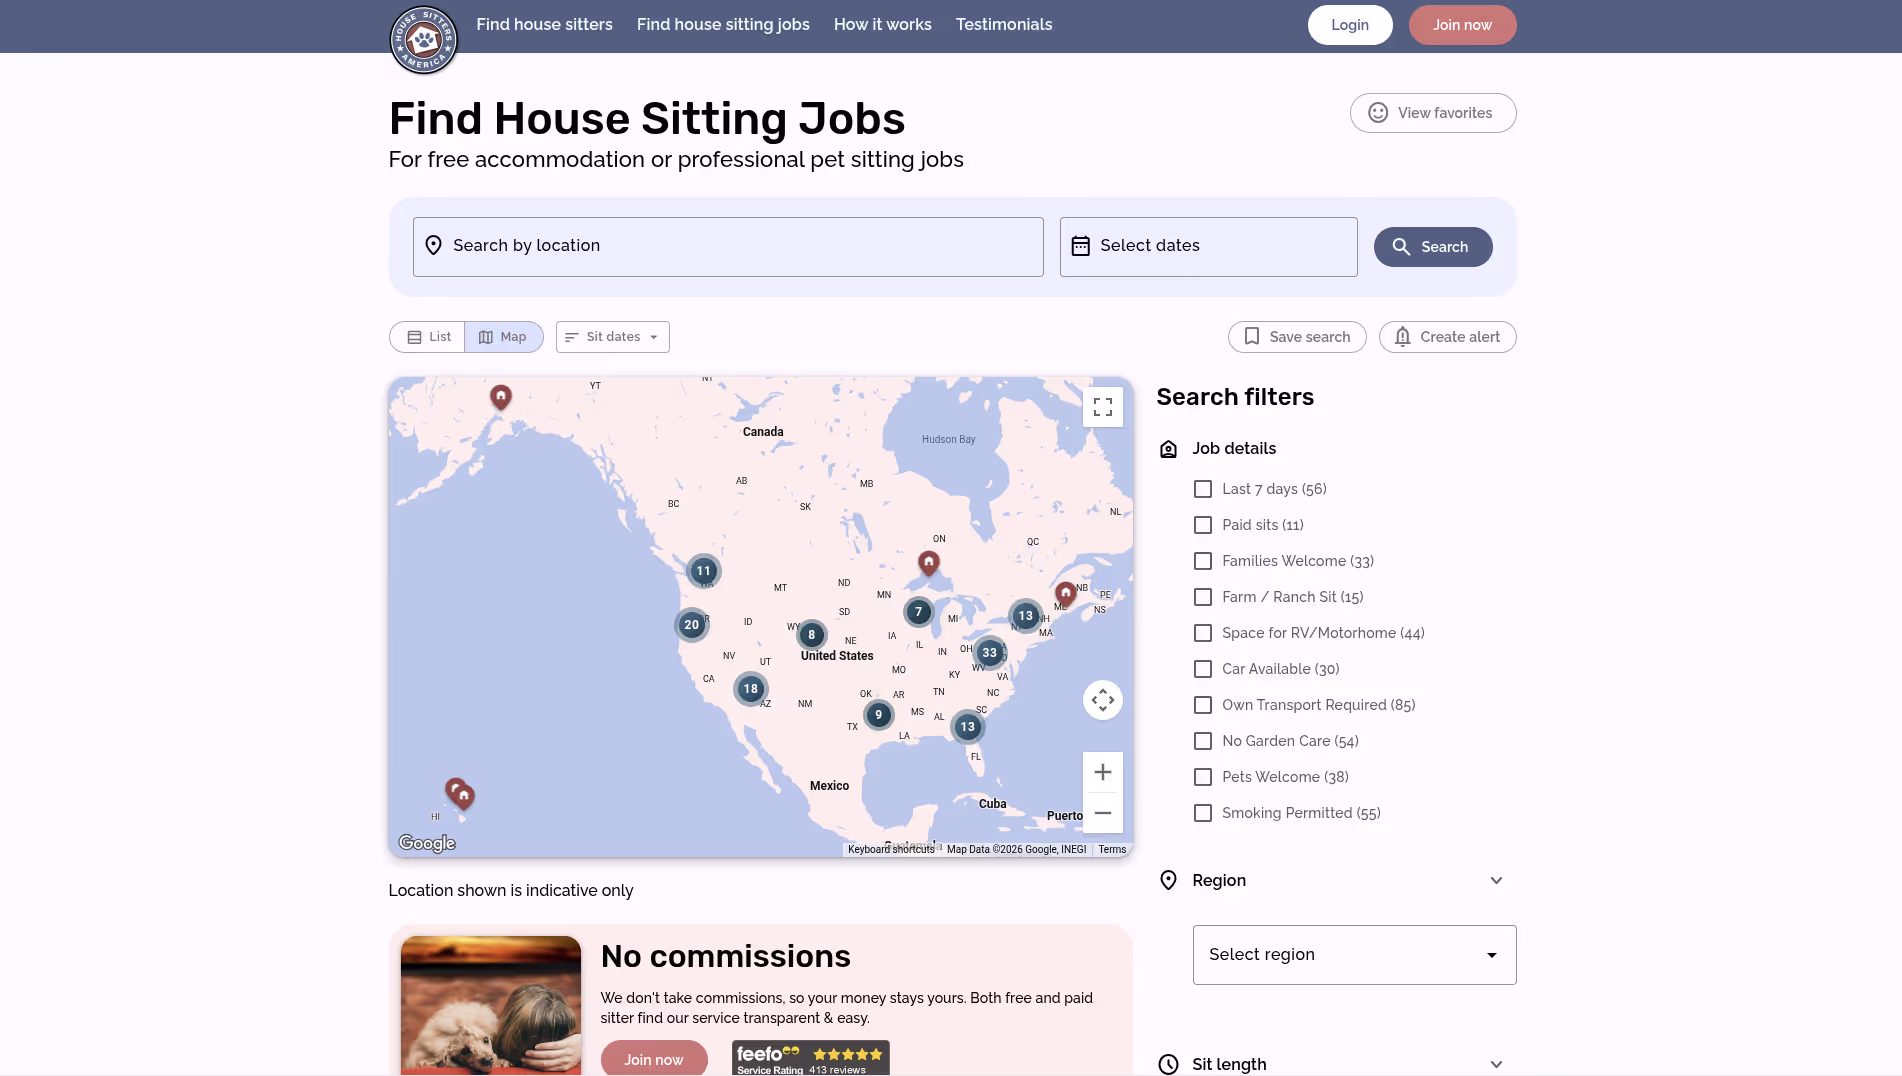
Task: Go to Find house sitters
Action: [544, 25]
